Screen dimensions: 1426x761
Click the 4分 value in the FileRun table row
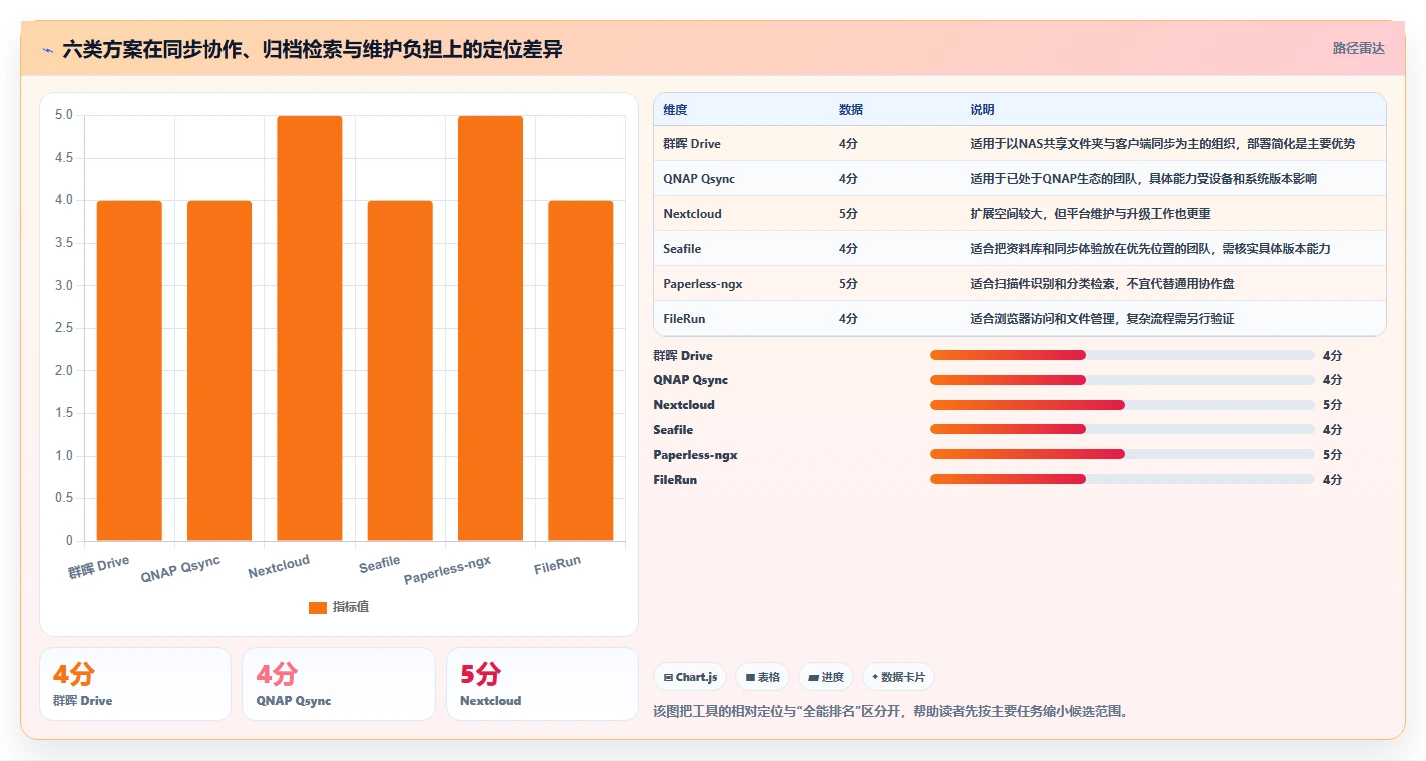click(x=848, y=319)
